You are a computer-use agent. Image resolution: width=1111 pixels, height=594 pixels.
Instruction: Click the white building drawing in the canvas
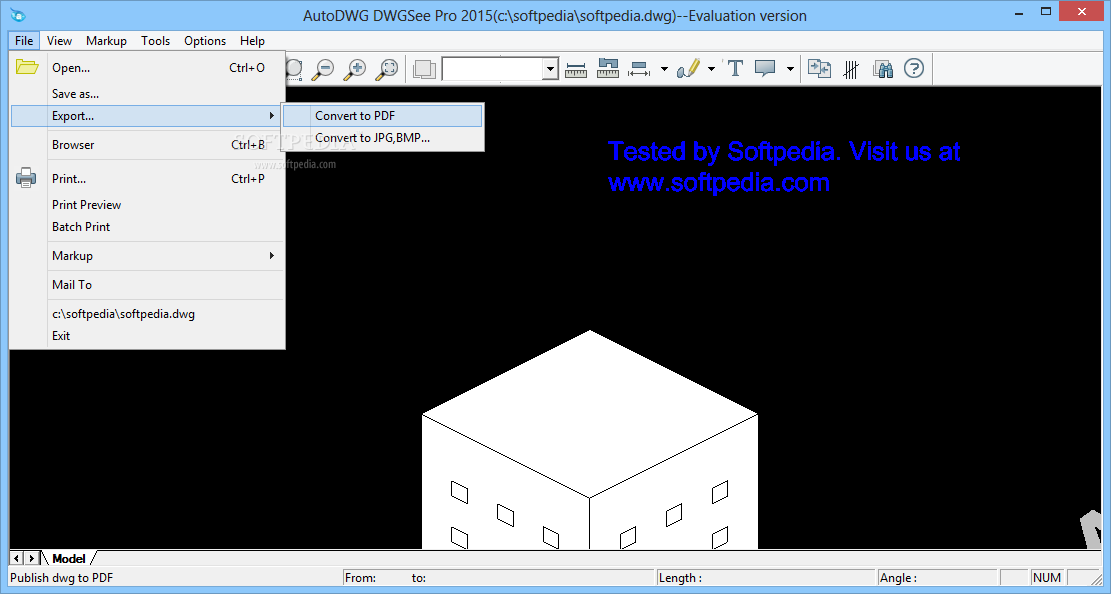(x=590, y=439)
